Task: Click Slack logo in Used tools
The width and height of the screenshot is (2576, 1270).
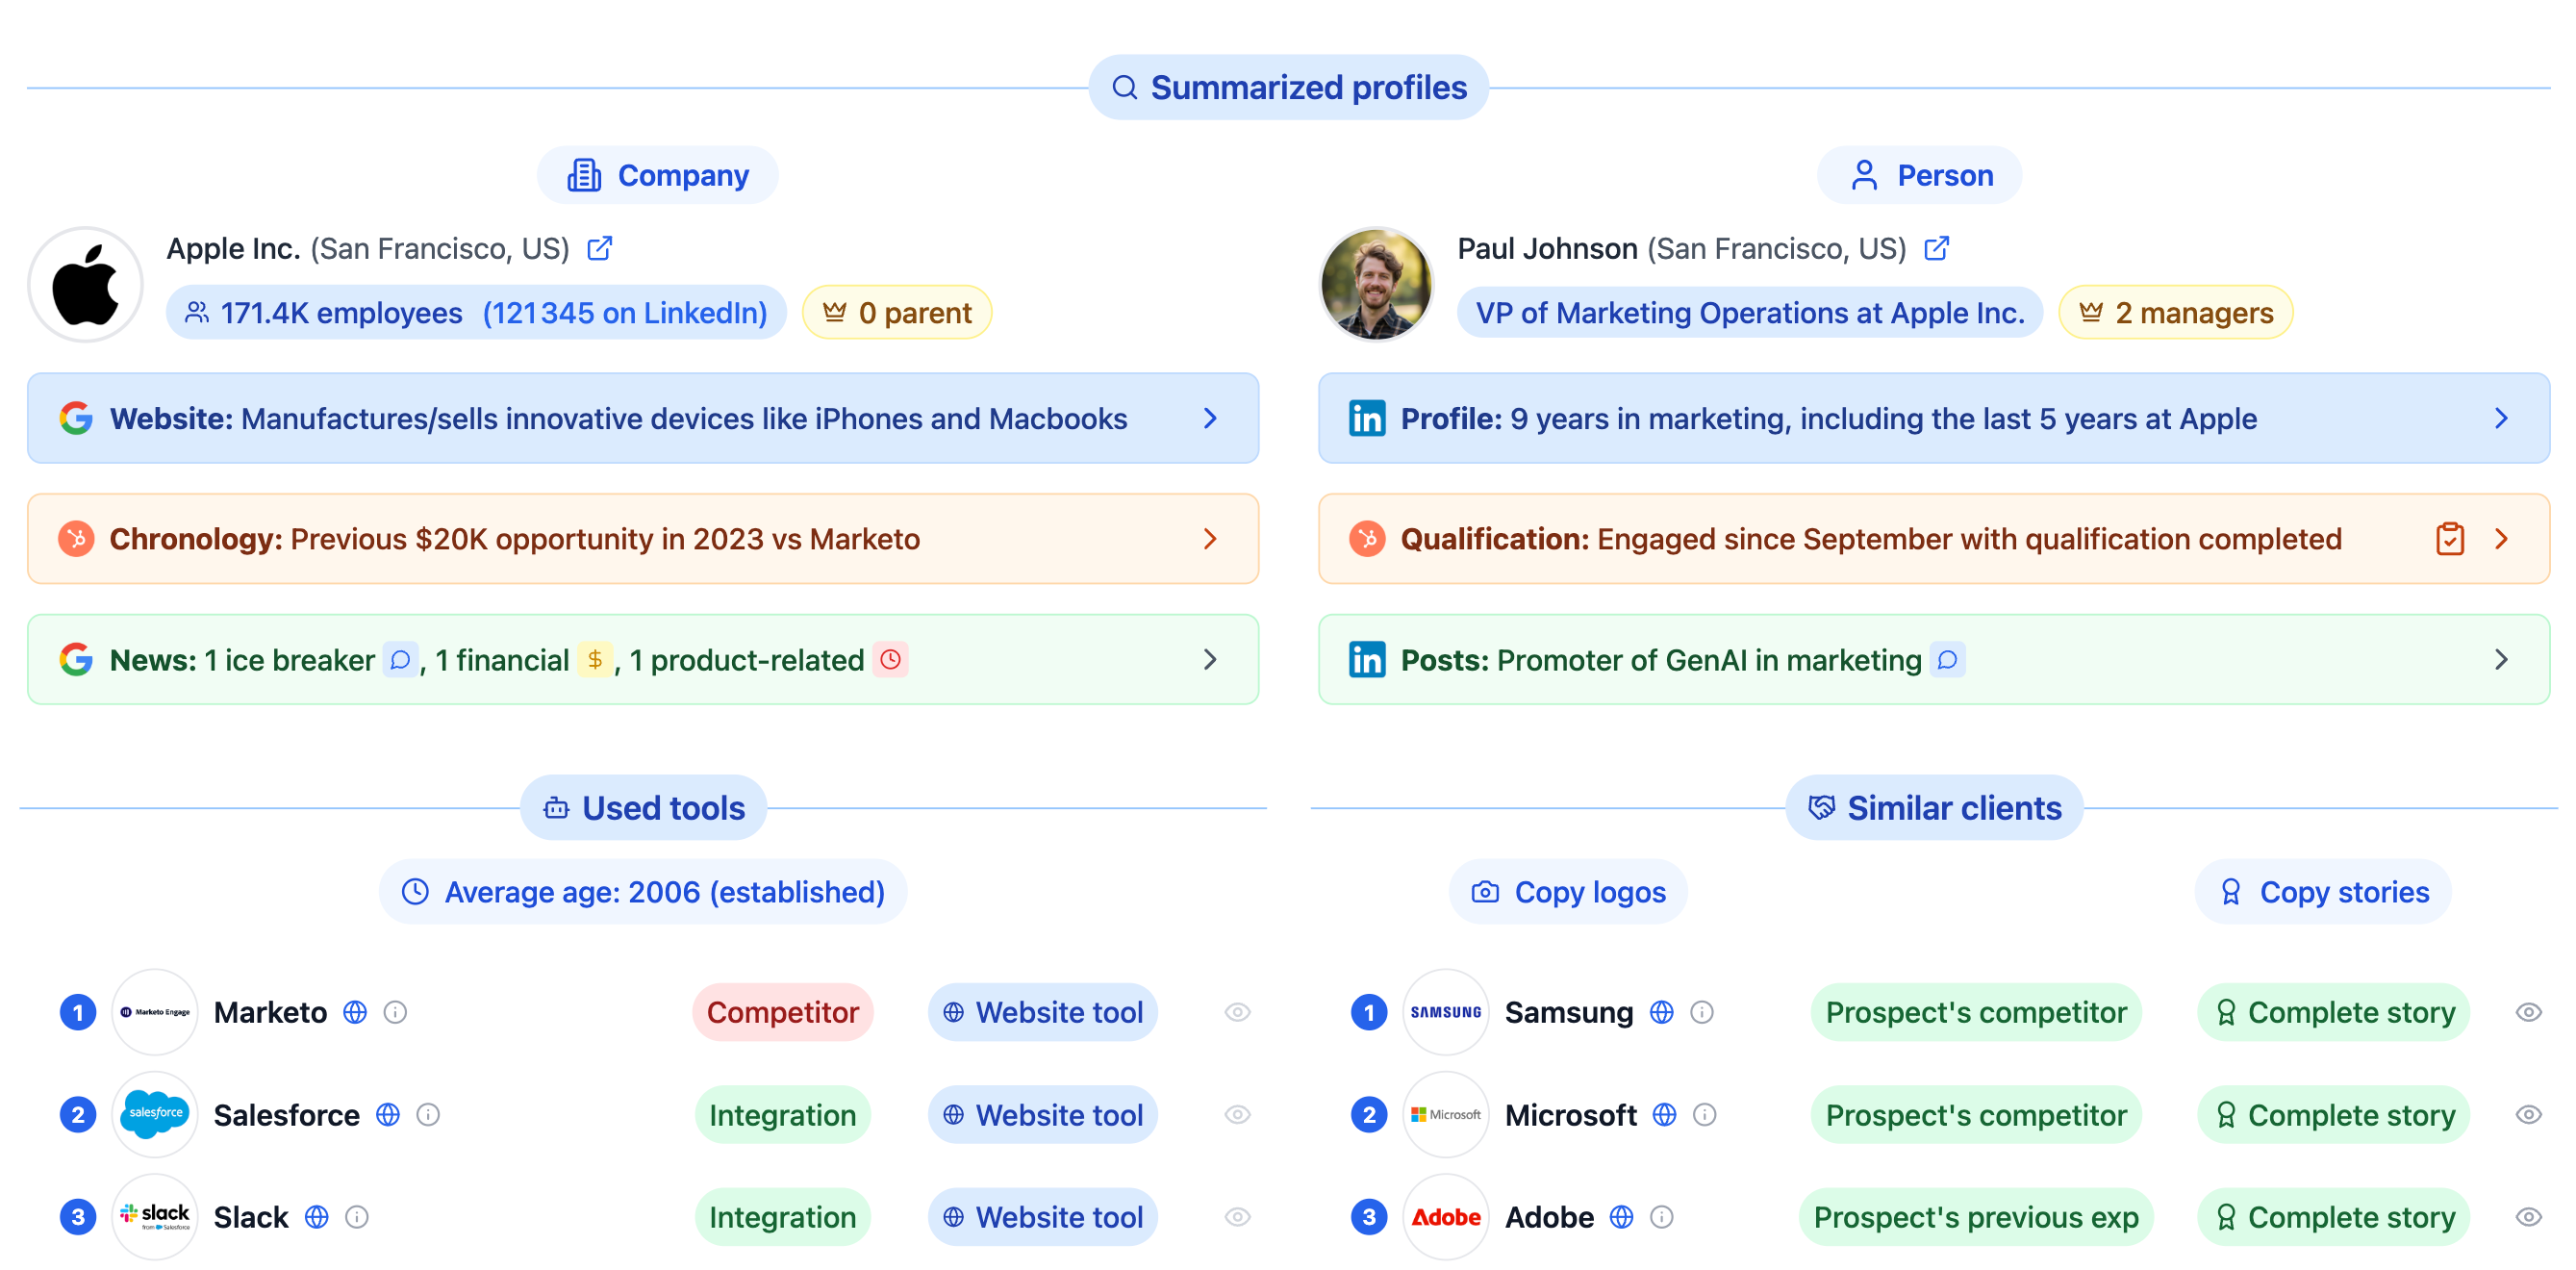Action: click(154, 1216)
